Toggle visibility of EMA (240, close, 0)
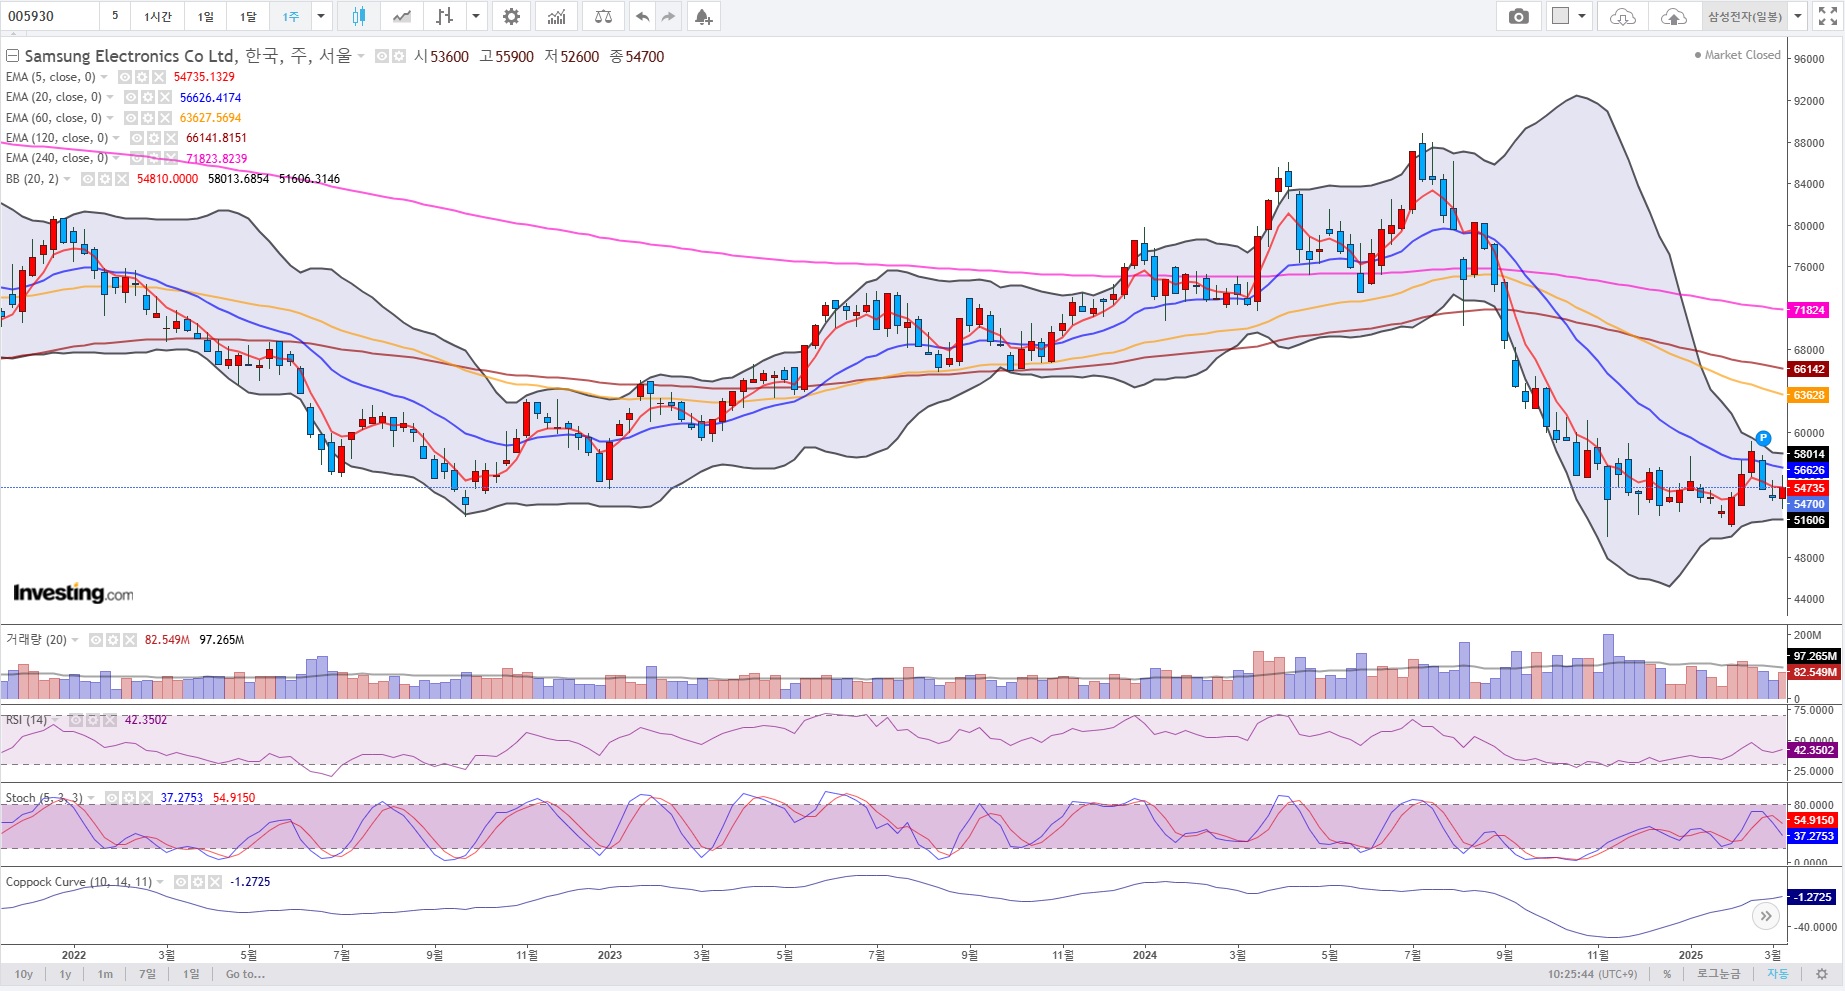The height and width of the screenshot is (991, 1845). point(137,158)
